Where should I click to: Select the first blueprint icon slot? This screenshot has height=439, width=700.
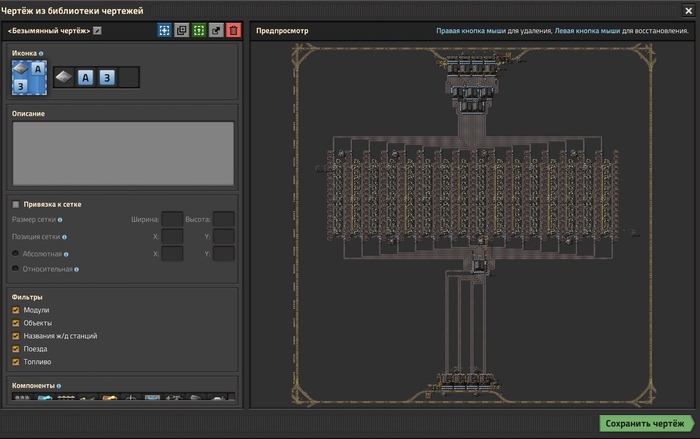pos(64,77)
